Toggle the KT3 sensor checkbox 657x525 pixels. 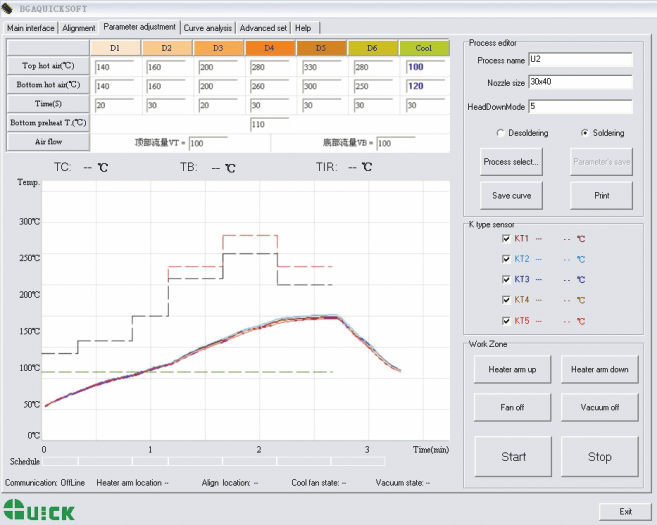pos(505,279)
